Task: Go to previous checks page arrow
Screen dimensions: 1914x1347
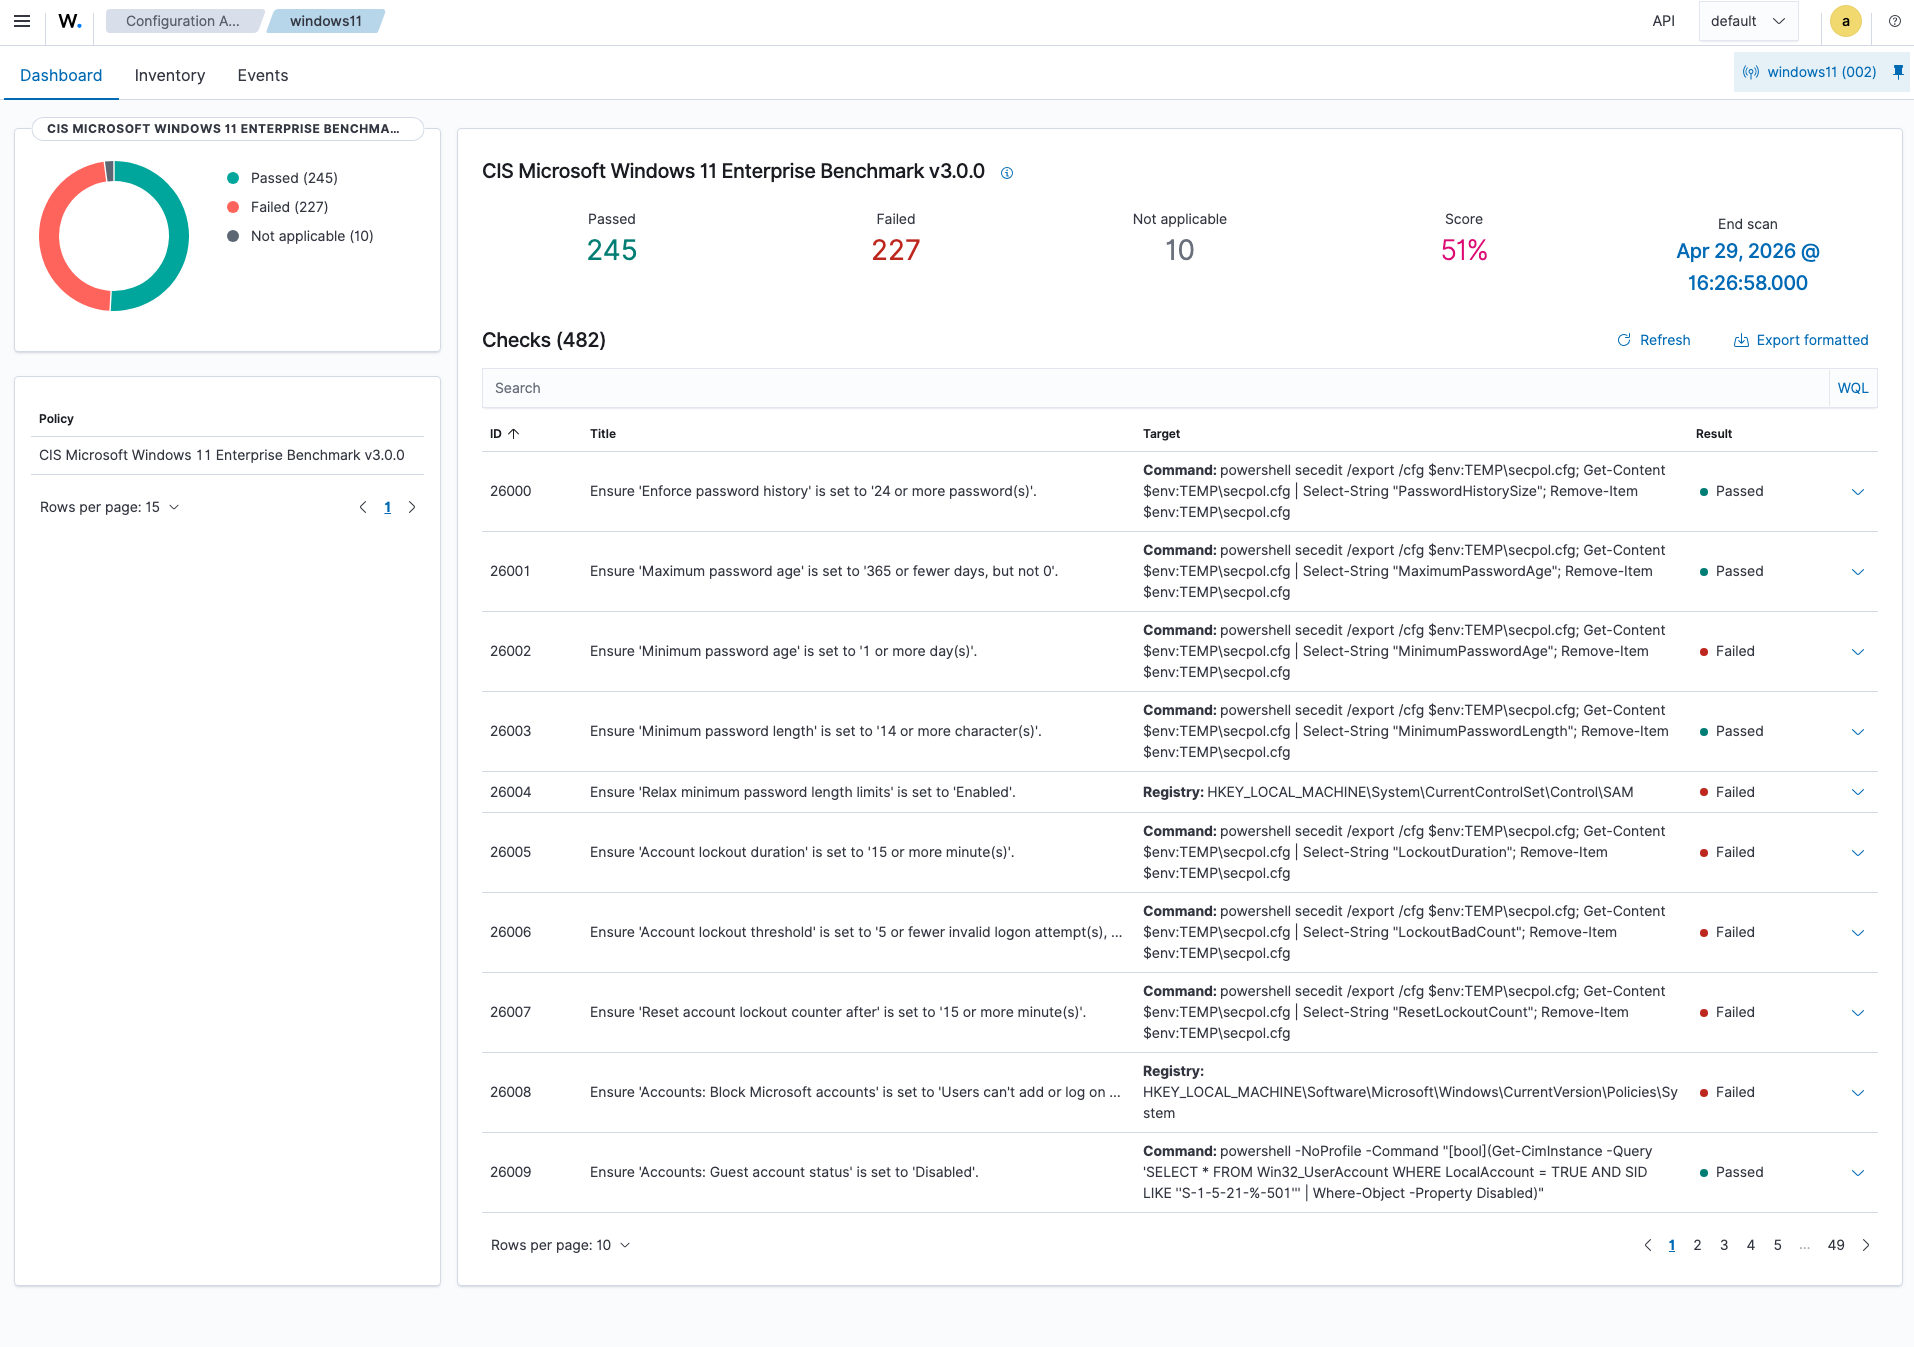Action: tap(1648, 1245)
